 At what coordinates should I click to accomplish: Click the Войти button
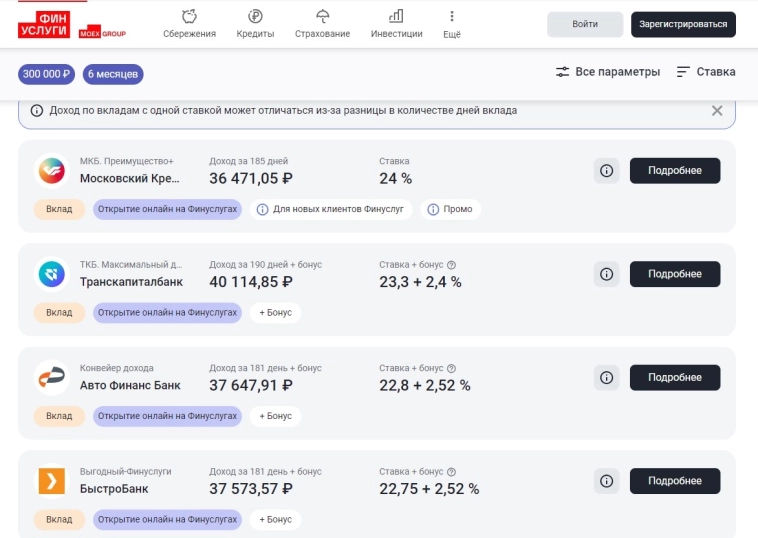coord(585,25)
